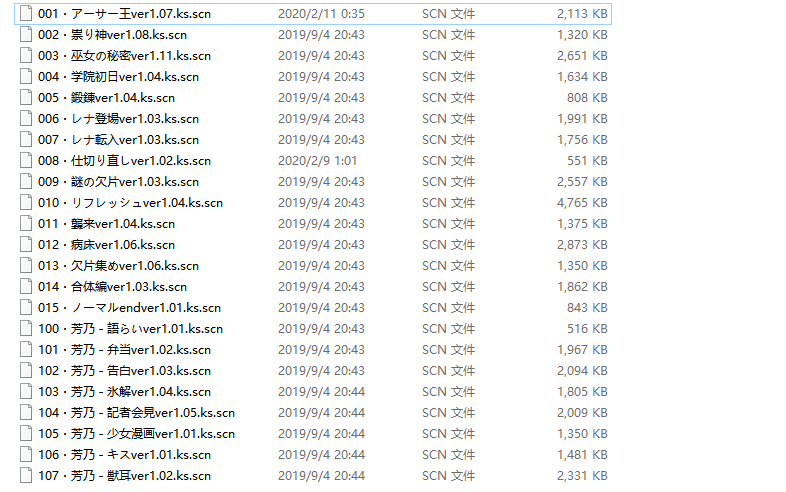Click file icon beside 002 祟り神ver1.08
Viewport: 786px width, 492px height.
[26, 35]
